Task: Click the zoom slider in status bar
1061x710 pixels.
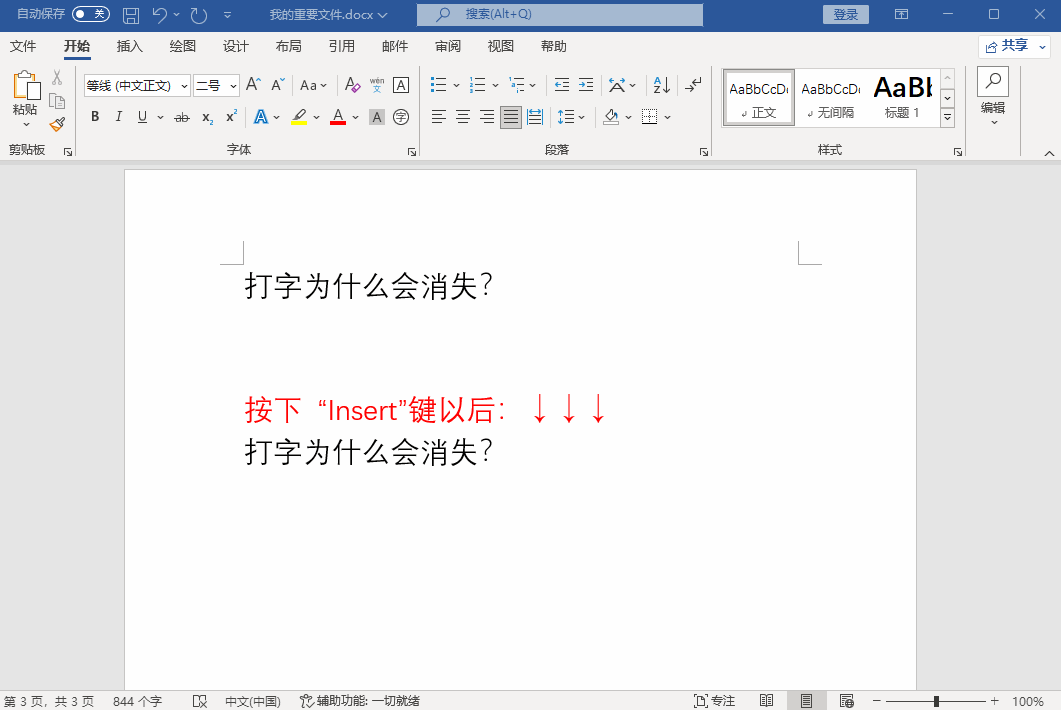Action: coord(936,701)
